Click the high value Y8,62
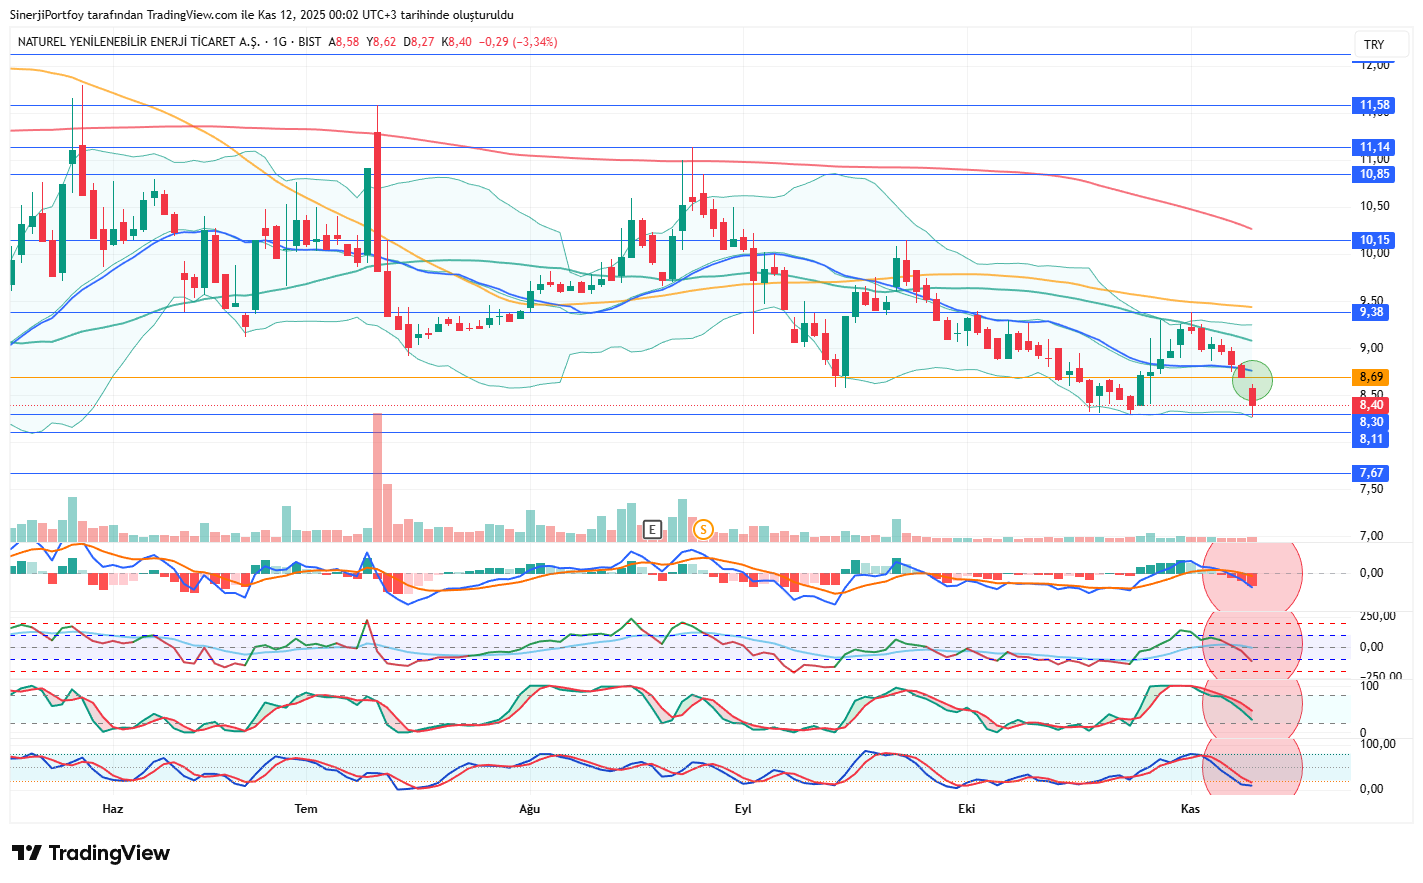1423x883 pixels. coord(381,42)
